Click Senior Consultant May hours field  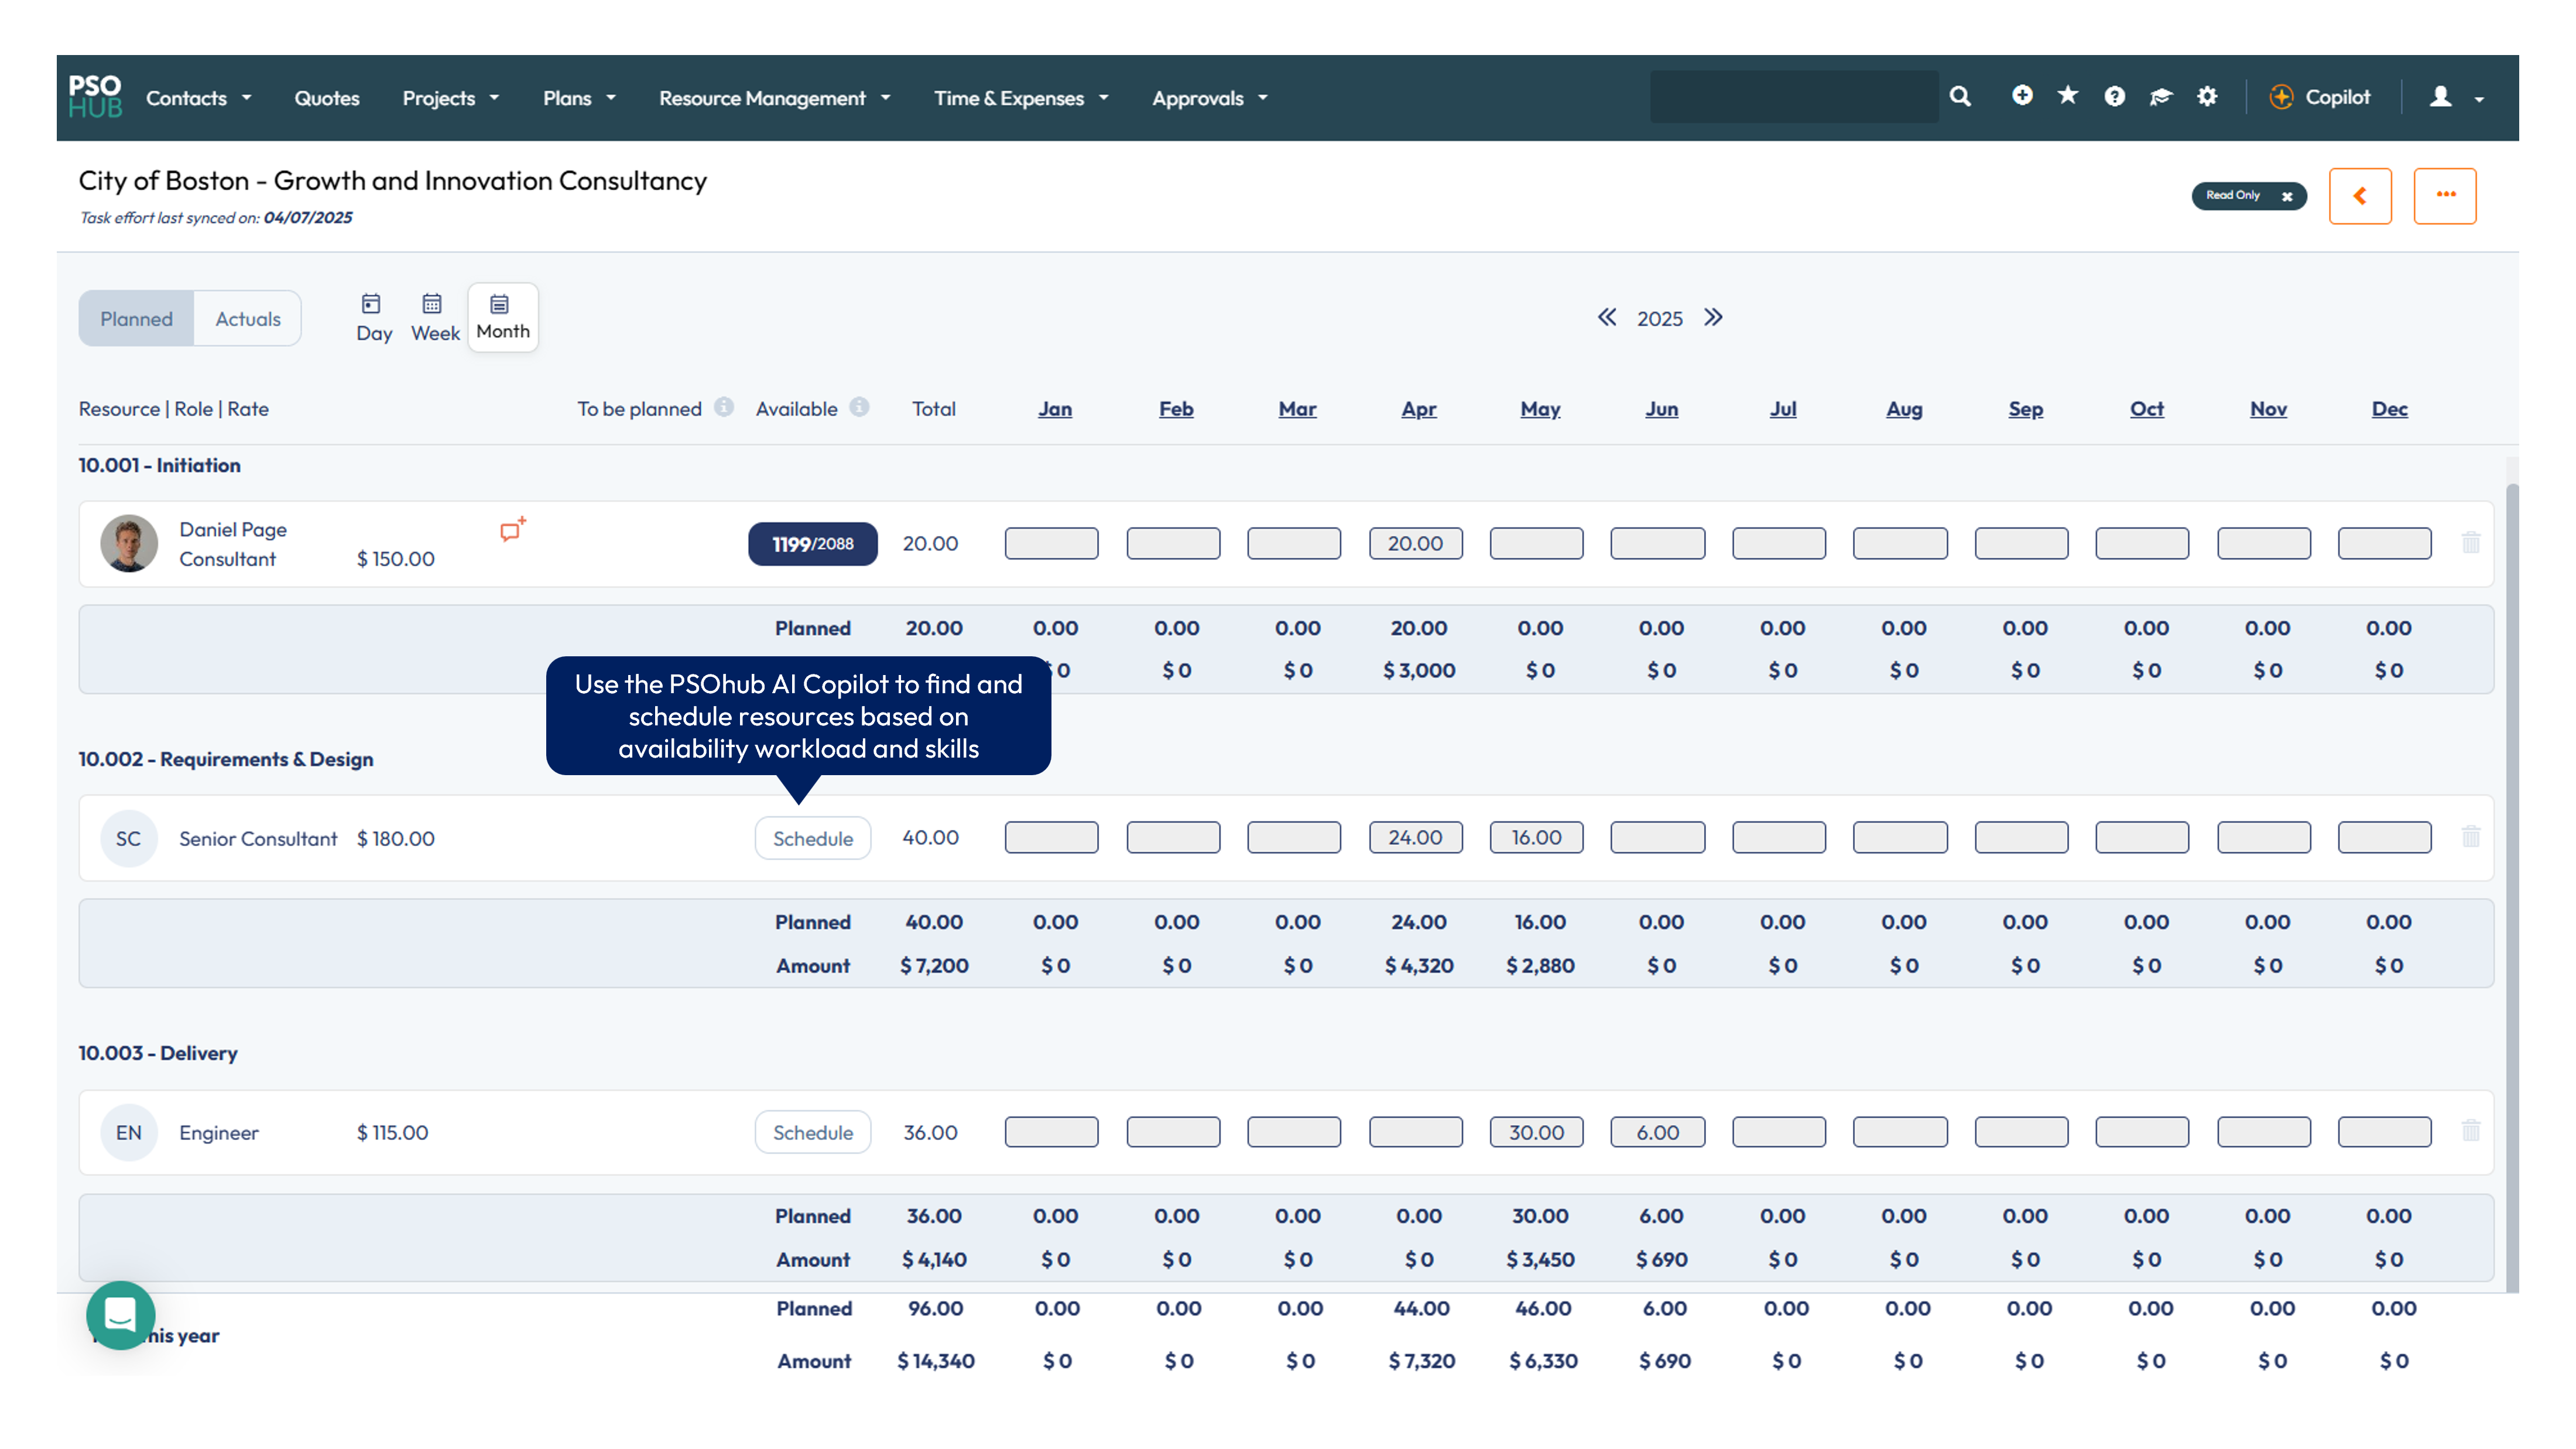coord(1536,837)
